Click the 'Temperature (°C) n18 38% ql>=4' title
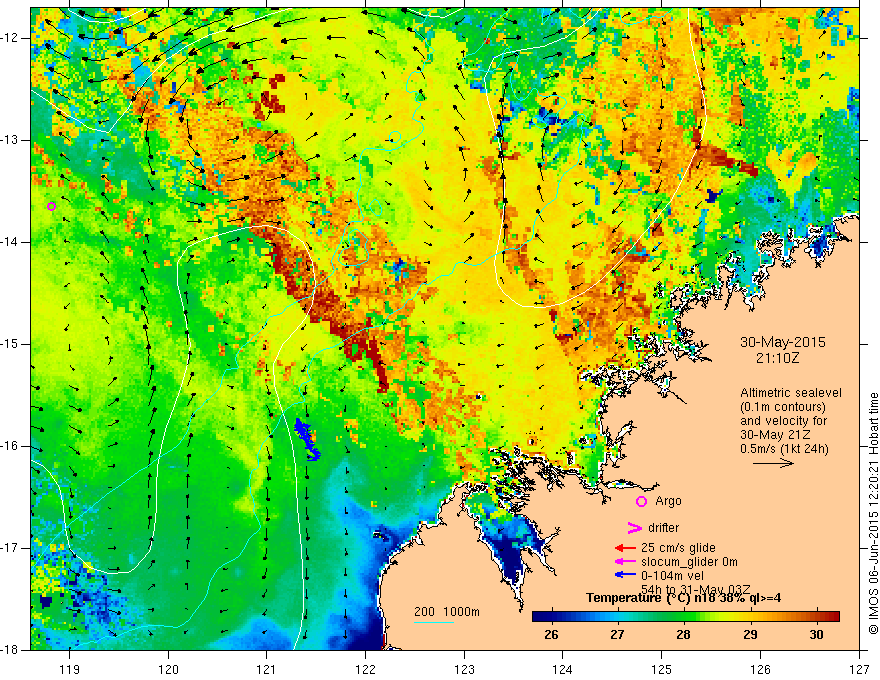The image size is (880, 680). coord(684,598)
